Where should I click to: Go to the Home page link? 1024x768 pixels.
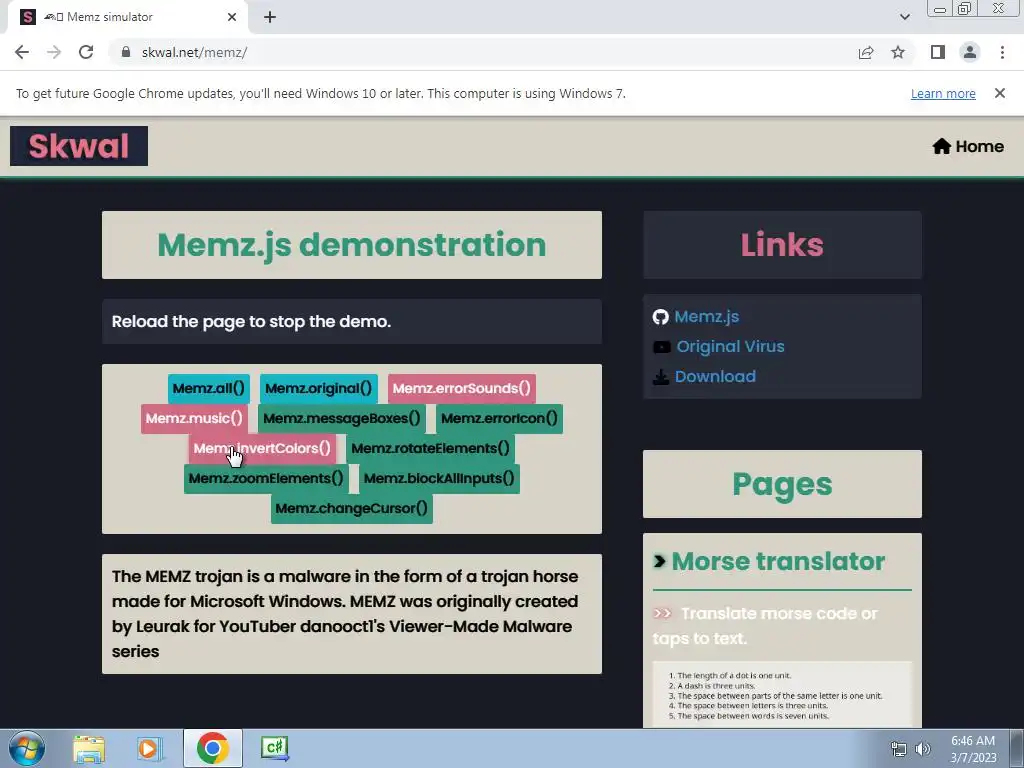pos(968,146)
